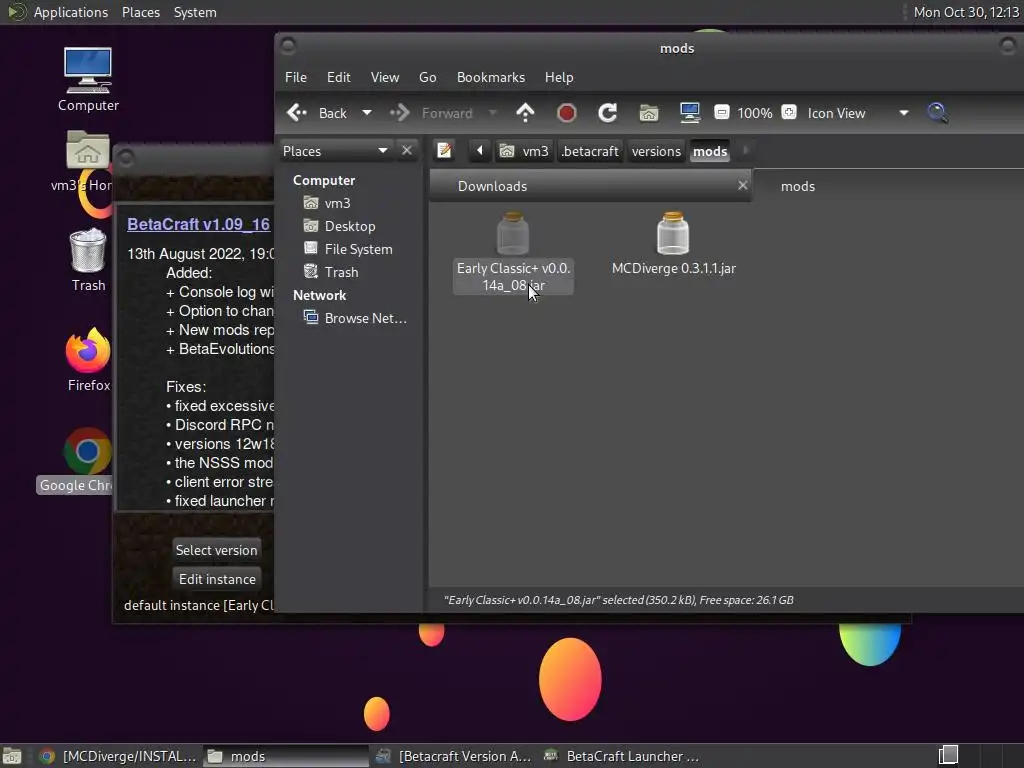Open the Computer desktop icon
1024x768 pixels.
pos(88,79)
